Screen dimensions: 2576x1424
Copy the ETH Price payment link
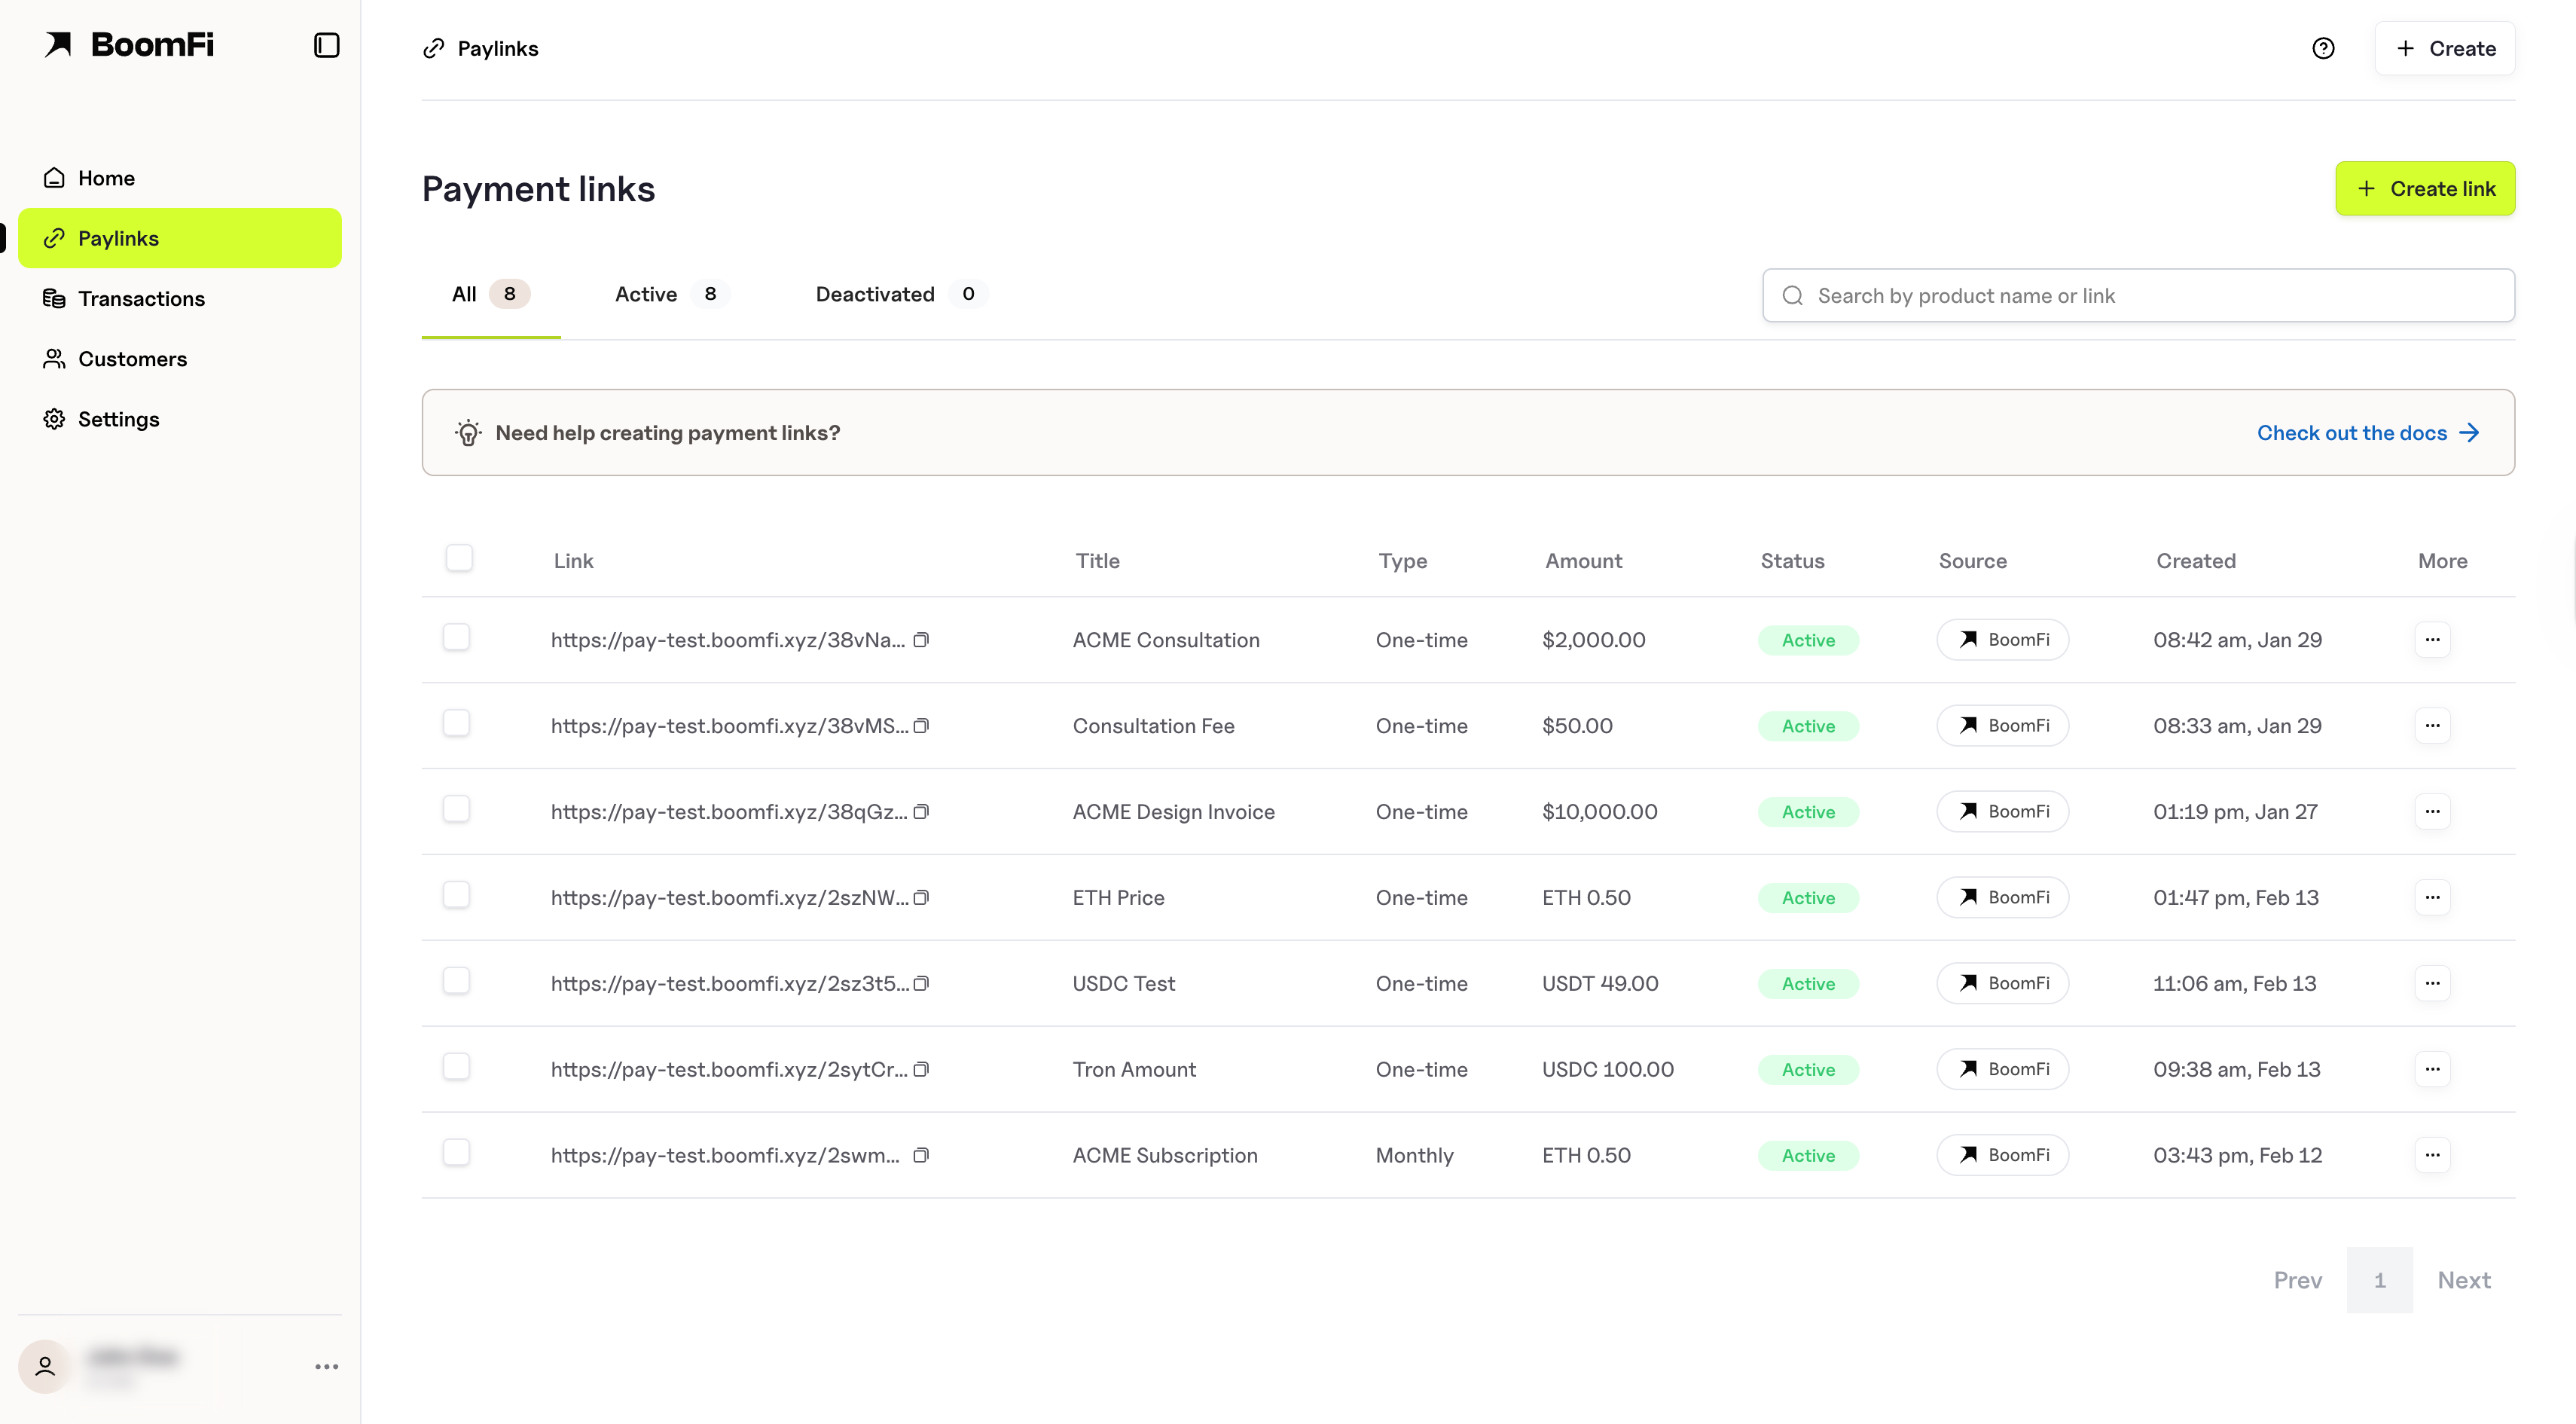[921, 898]
